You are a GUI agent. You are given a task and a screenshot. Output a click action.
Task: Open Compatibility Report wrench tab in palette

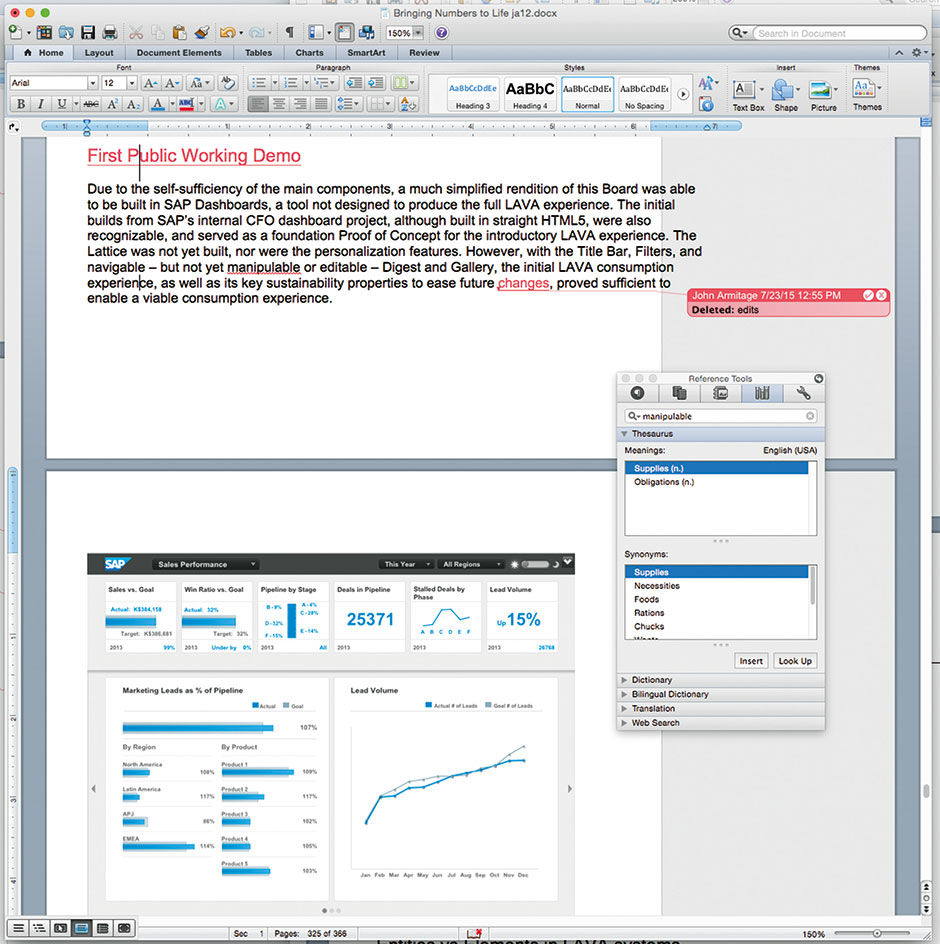tap(803, 394)
